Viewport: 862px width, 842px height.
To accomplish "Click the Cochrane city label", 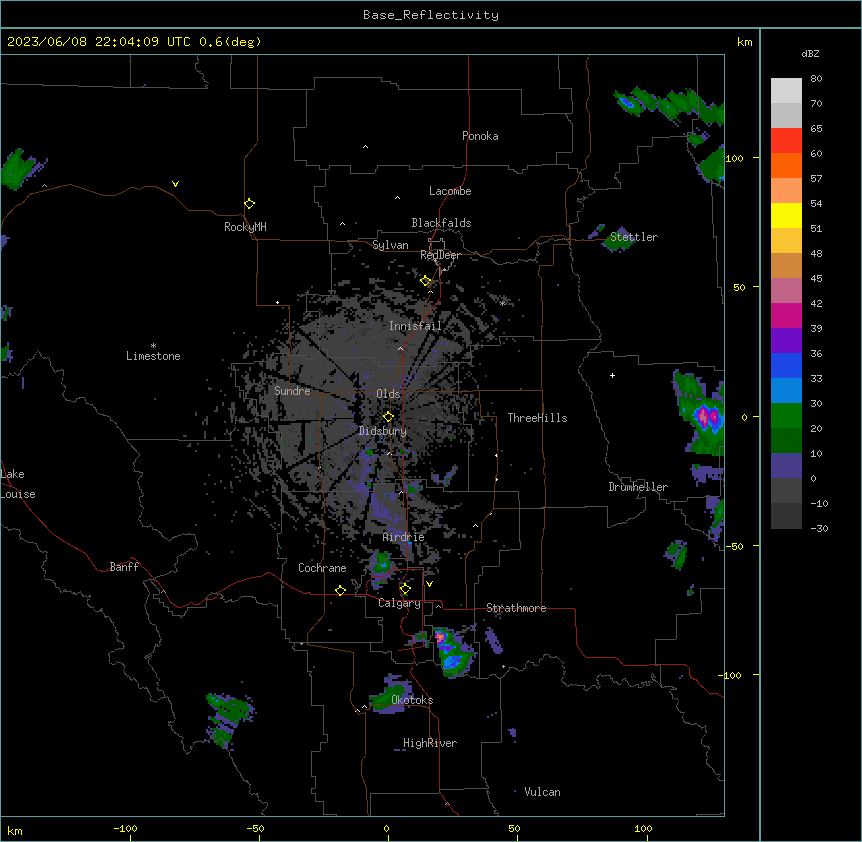I will pos(322,568).
